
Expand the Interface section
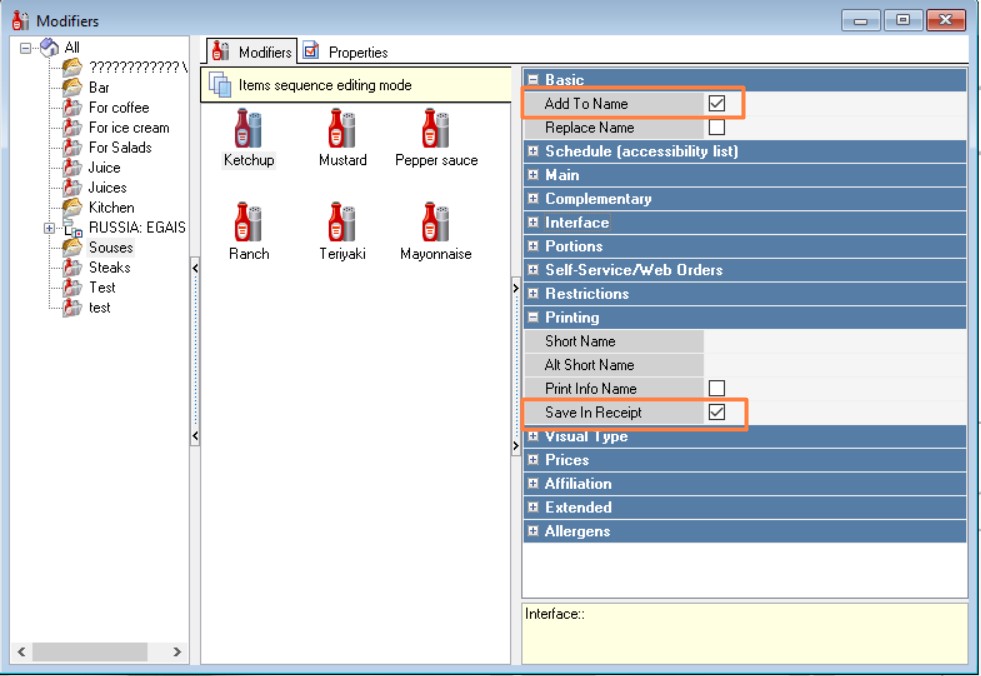[x=533, y=222]
